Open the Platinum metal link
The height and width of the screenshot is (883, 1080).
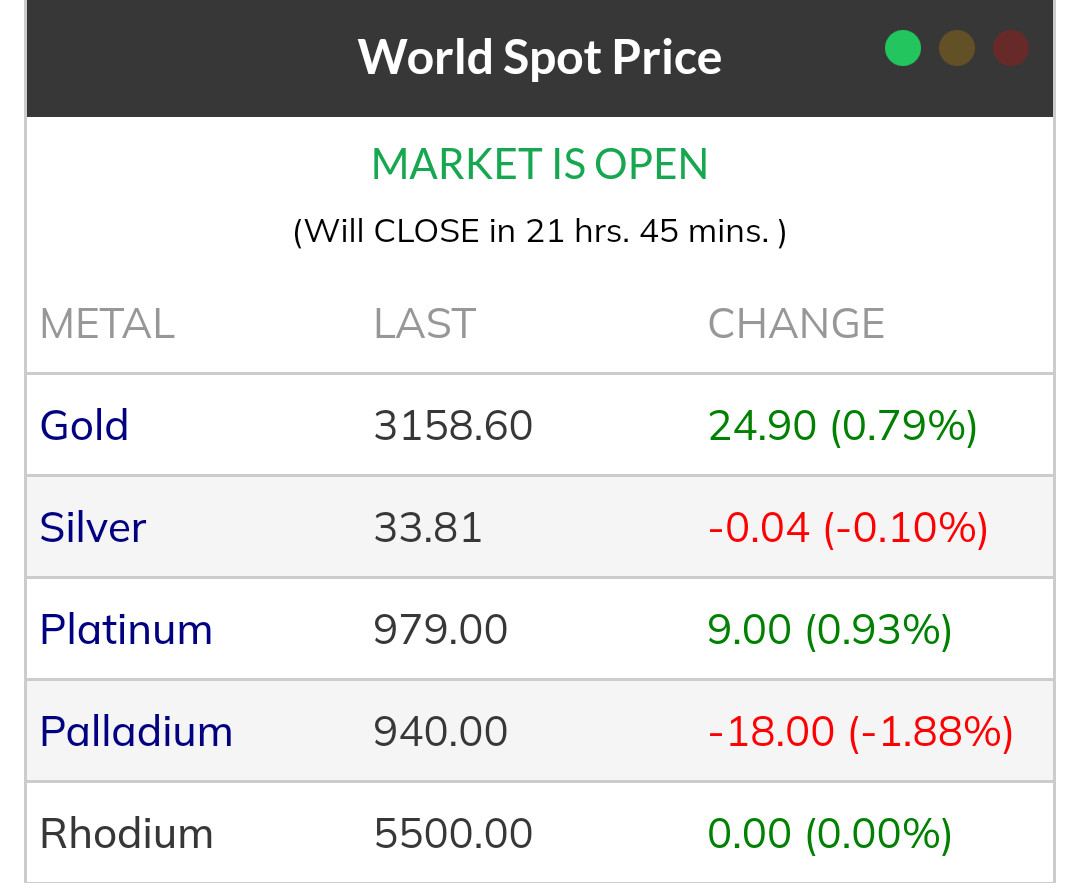[126, 630]
